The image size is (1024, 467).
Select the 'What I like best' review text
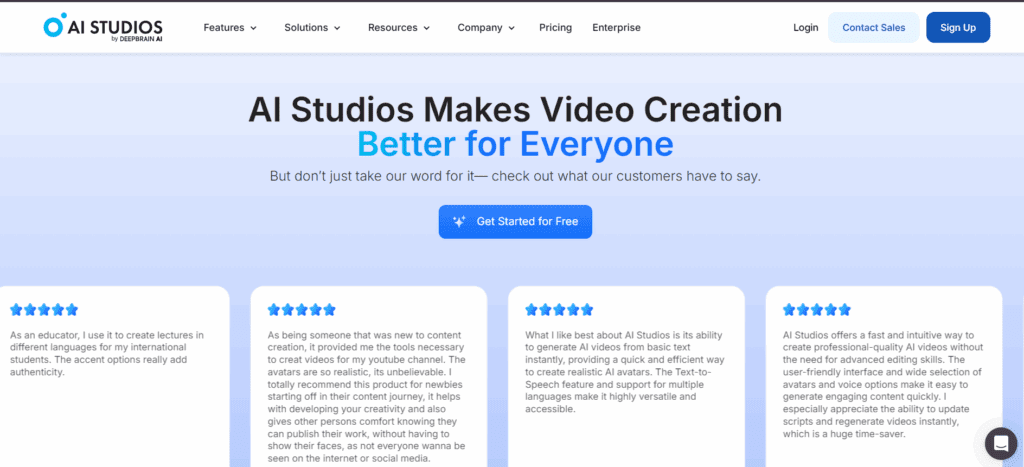[625, 372]
